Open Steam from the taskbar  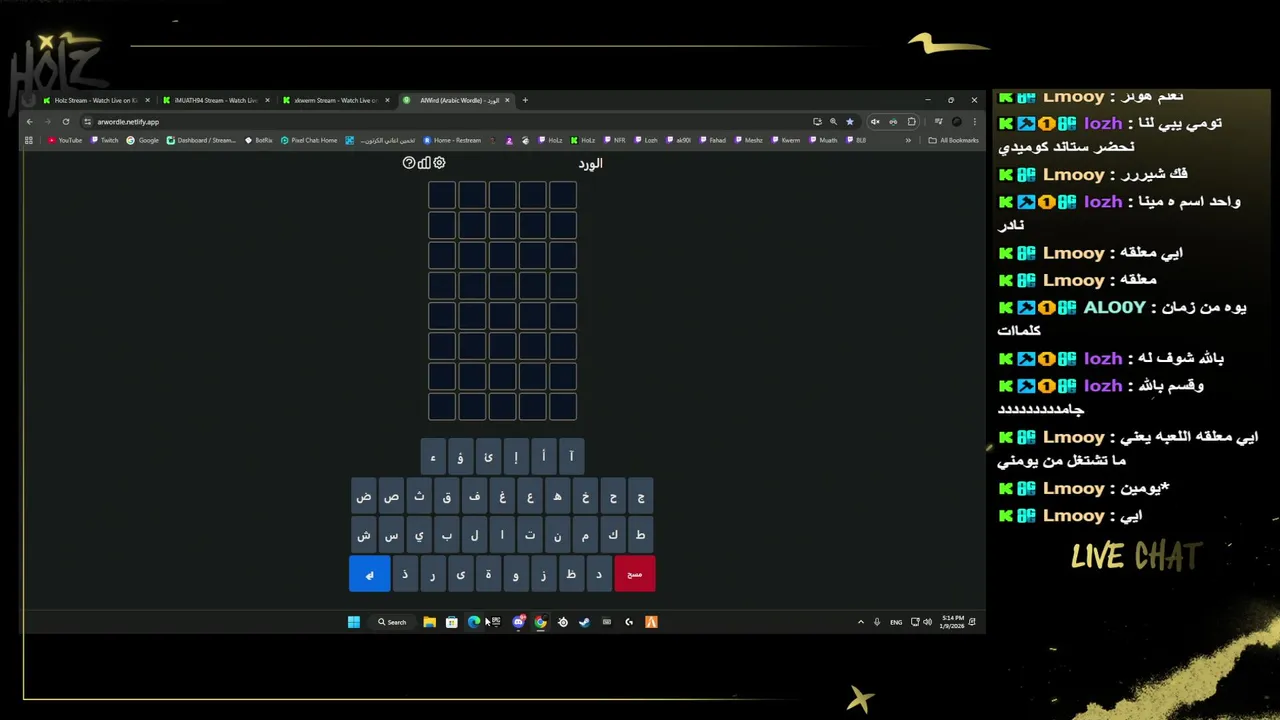click(584, 622)
